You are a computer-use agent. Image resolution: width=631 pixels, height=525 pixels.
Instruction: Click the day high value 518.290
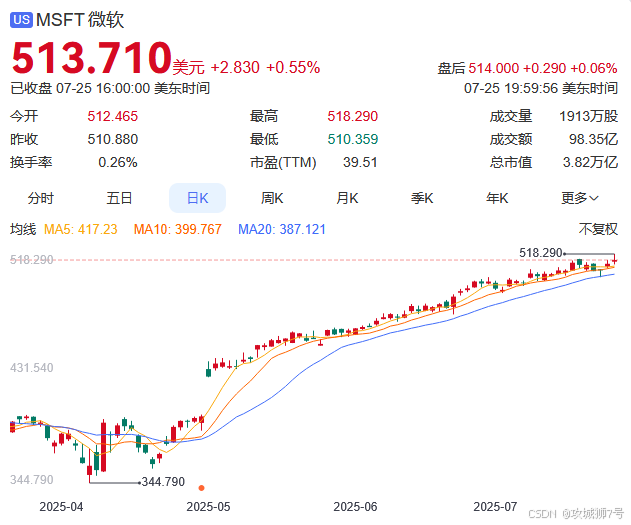click(x=353, y=116)
